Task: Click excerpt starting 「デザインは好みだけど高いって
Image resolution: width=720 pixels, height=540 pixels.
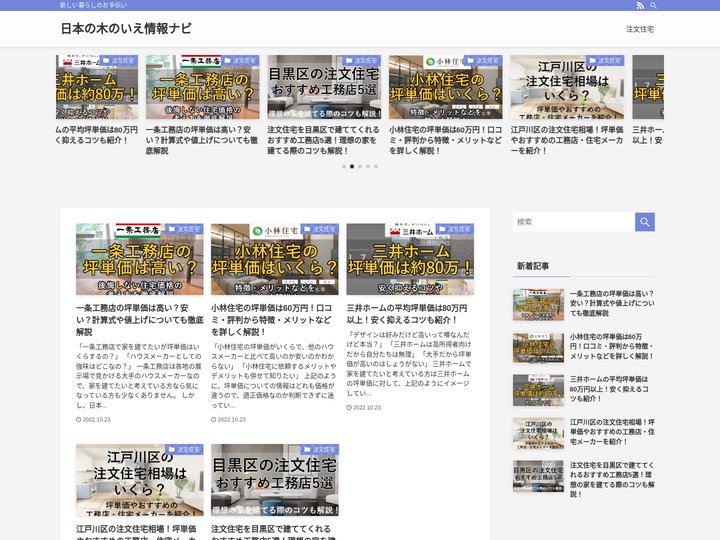Action: [x=409, y=364]
